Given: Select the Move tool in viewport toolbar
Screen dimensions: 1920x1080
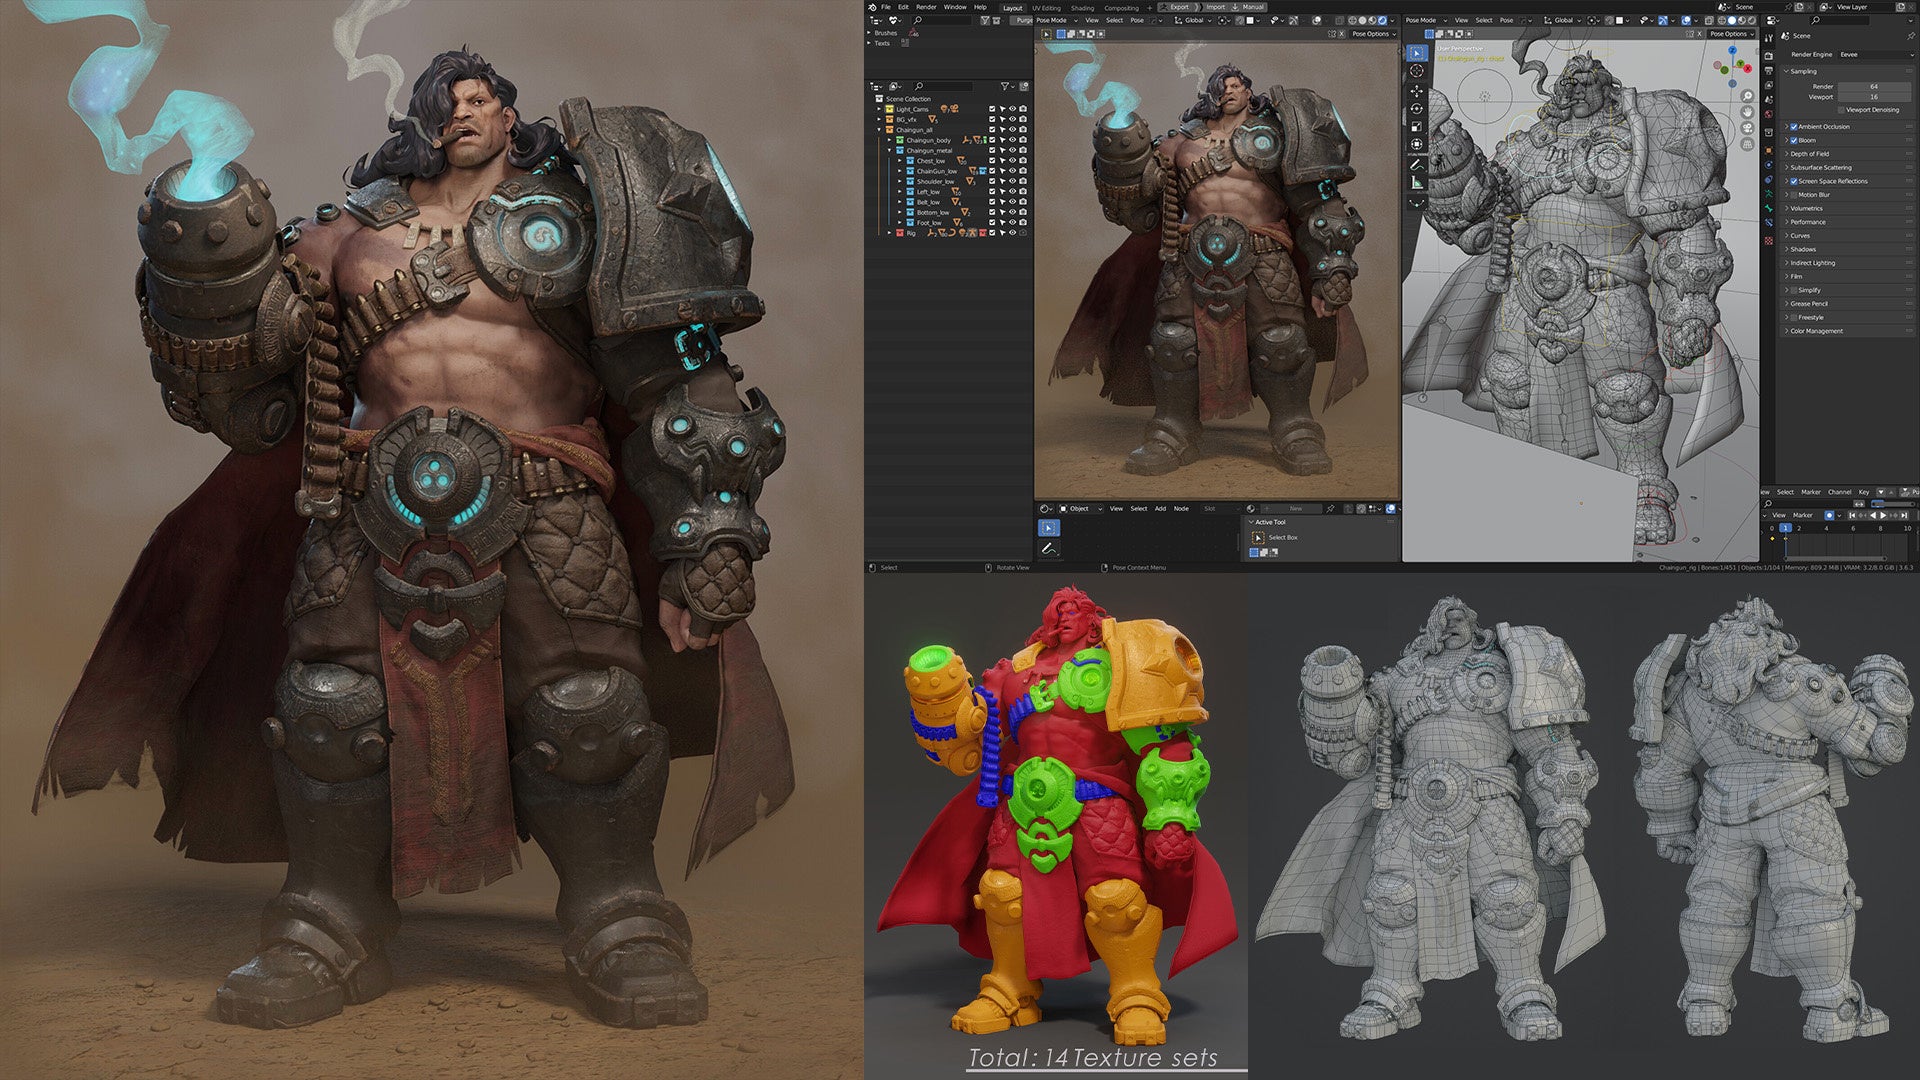Looking at the screenshot, I should [1416, 90].
